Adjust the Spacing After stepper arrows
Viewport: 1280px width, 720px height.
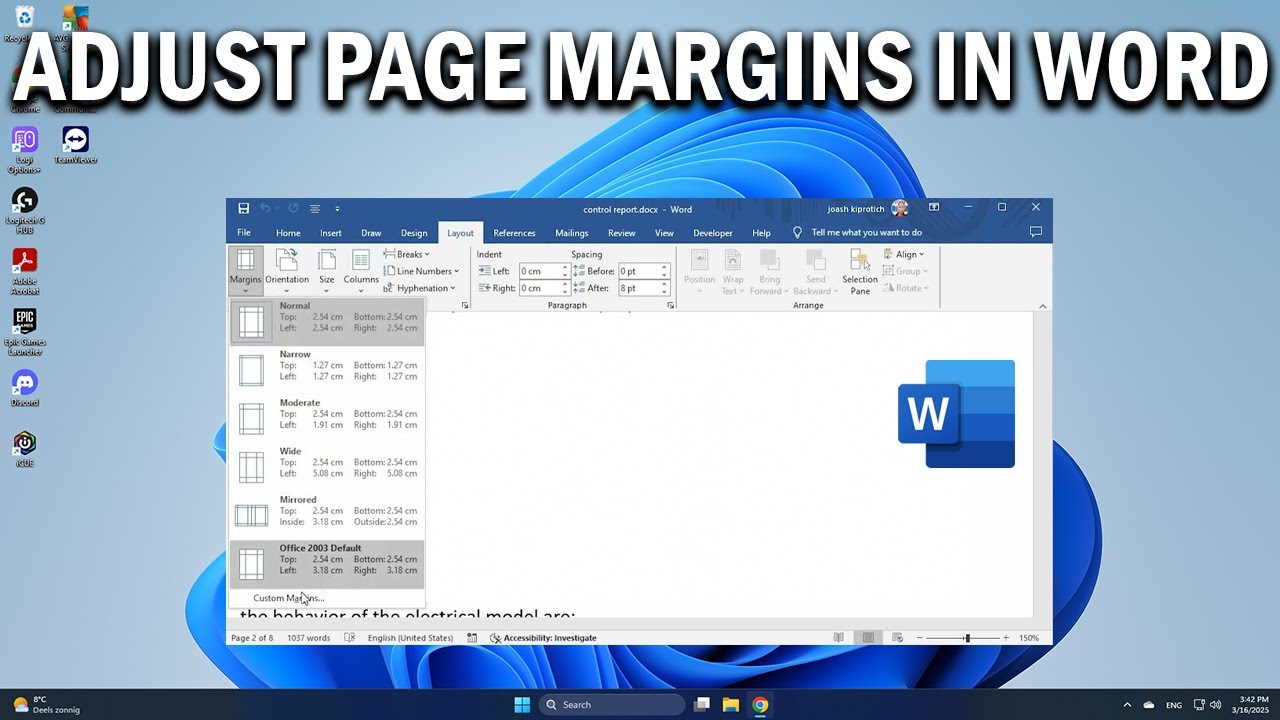click(665, 288)
